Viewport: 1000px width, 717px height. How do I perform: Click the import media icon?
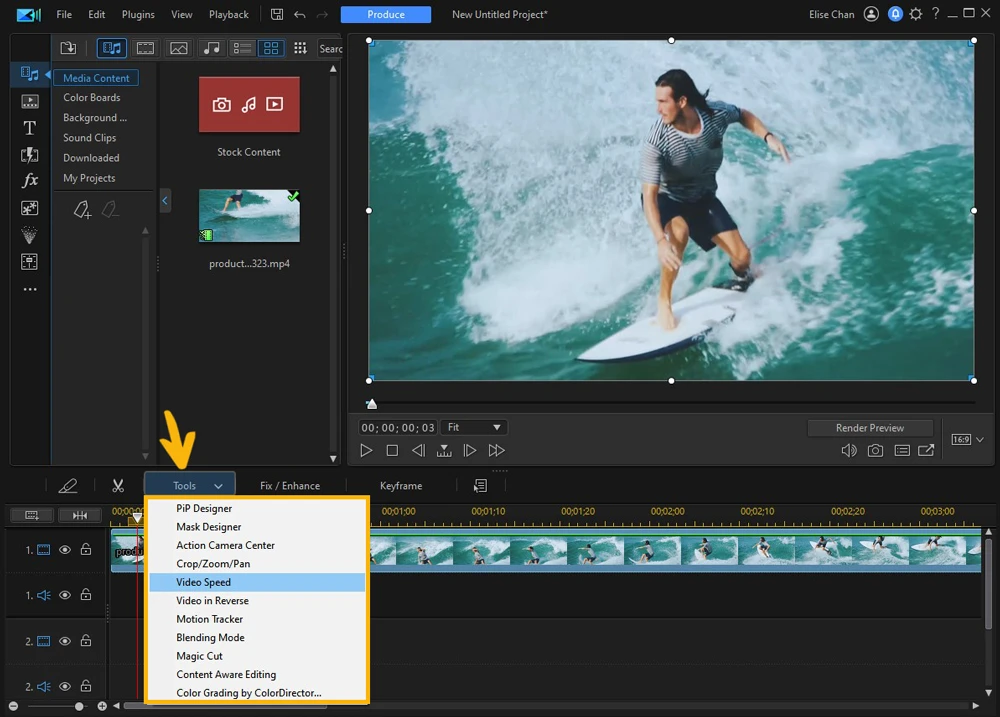tap(68, 48)
